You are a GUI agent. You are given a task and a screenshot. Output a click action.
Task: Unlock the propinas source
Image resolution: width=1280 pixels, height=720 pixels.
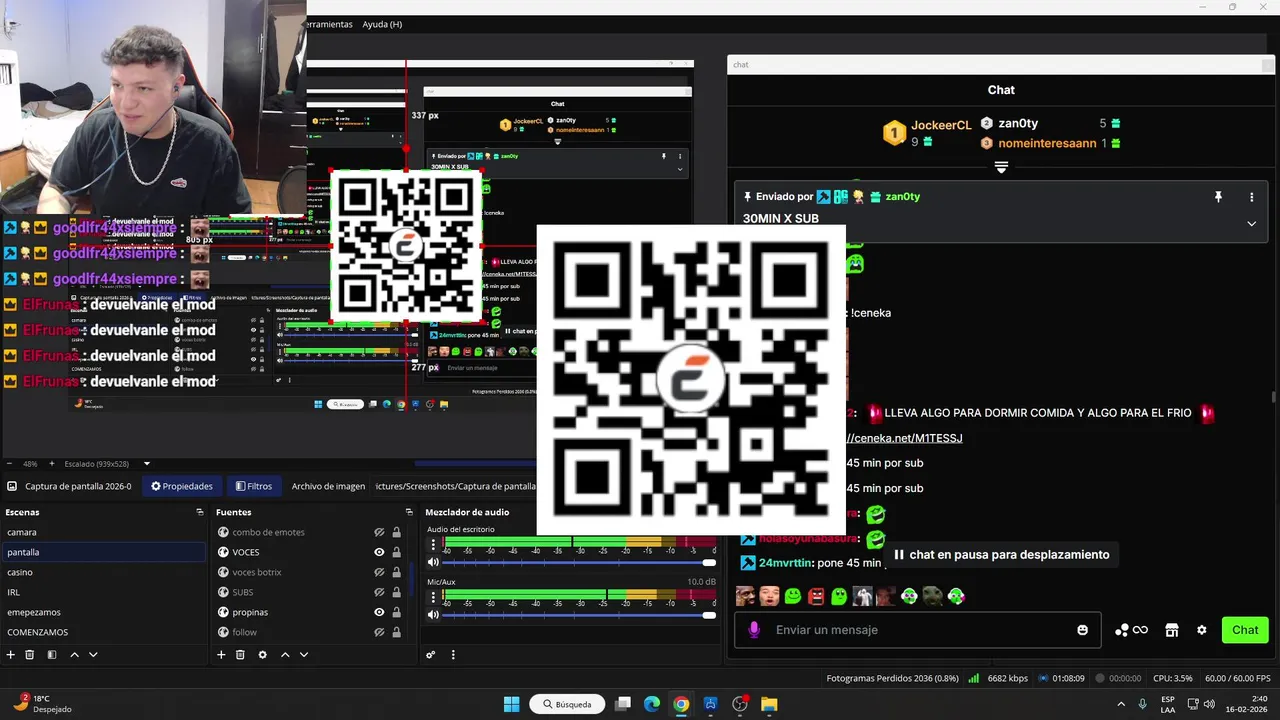(396, 612)
